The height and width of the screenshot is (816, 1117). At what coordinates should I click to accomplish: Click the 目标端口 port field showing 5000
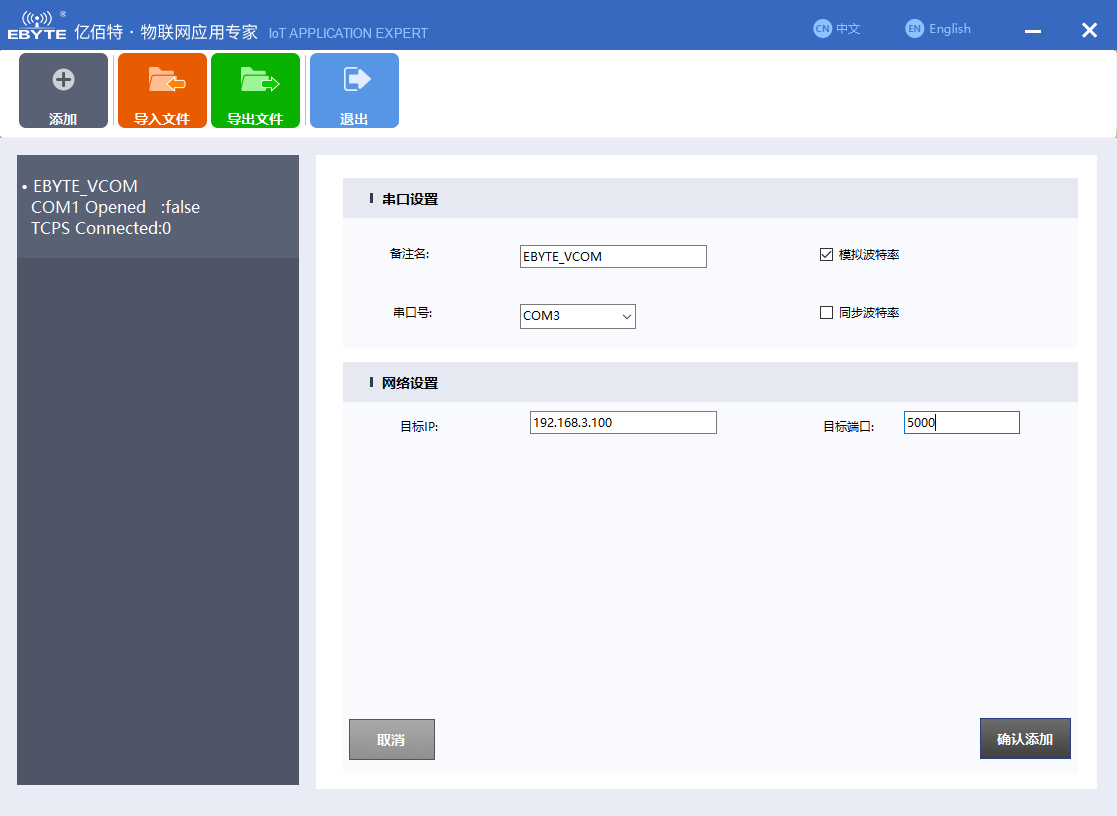[x=961, y=423]
